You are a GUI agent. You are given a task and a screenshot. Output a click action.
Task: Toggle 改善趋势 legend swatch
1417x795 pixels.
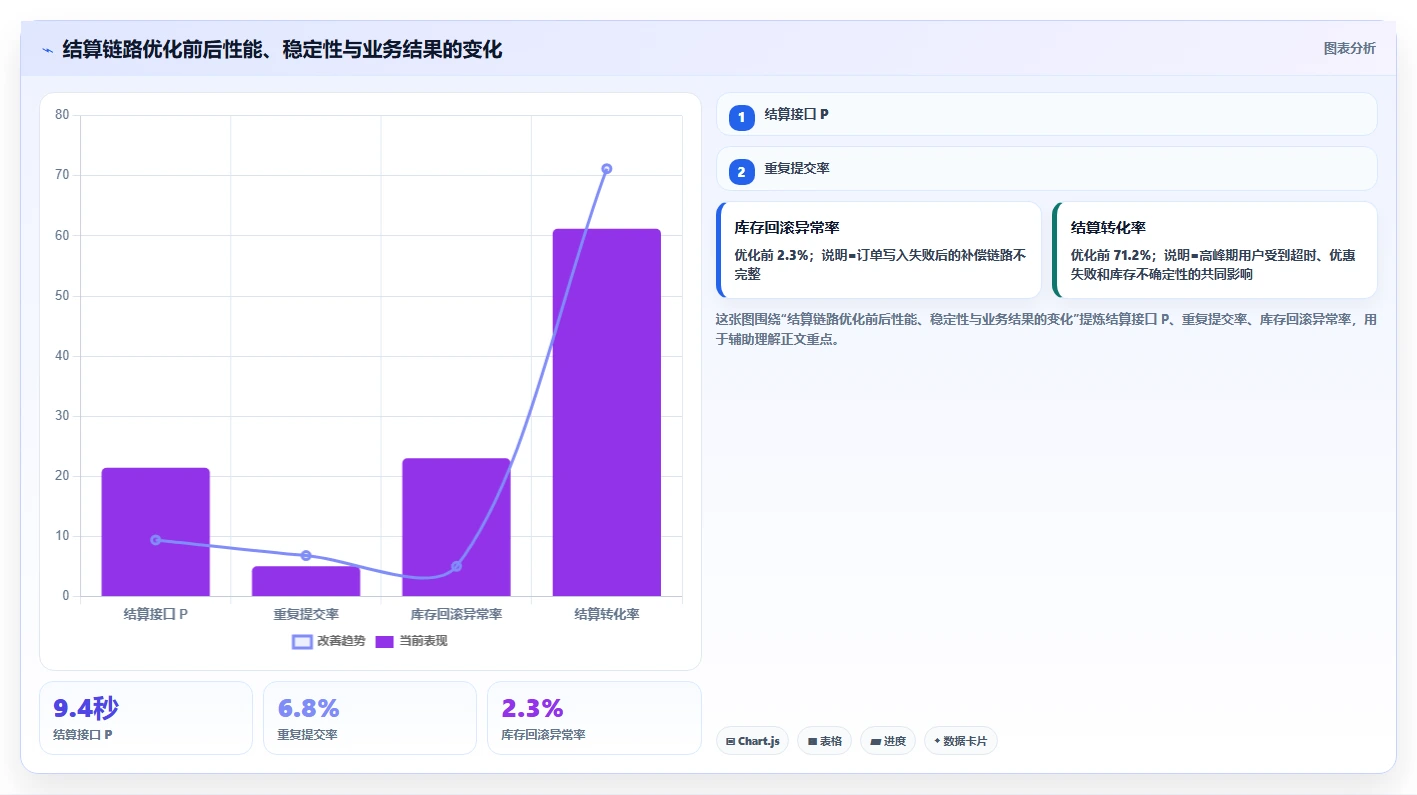tap(302, 641)
